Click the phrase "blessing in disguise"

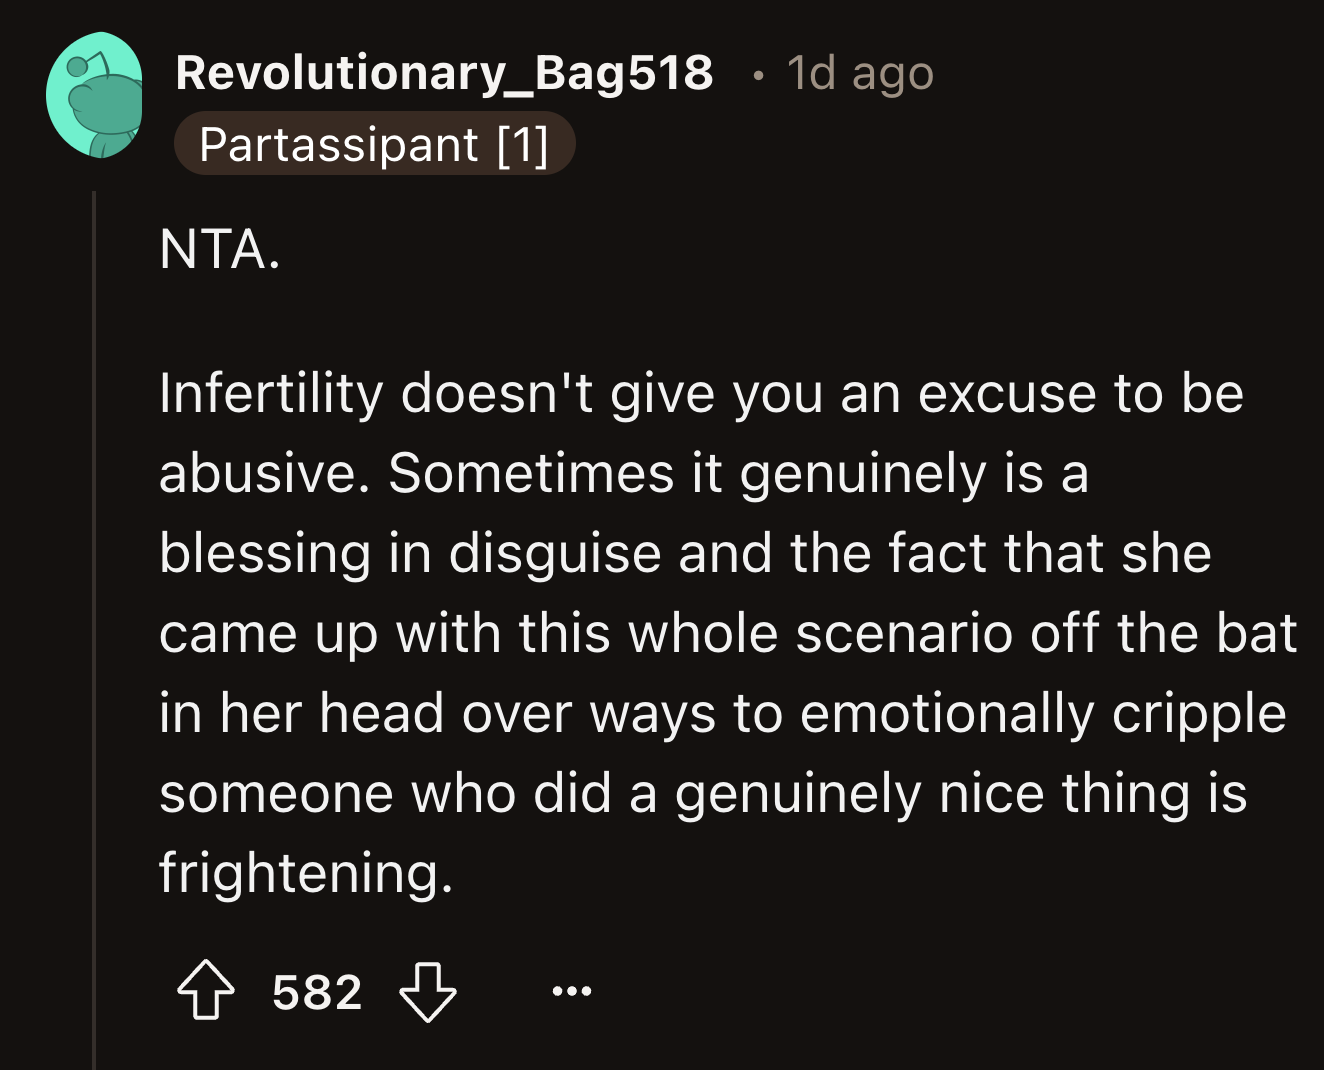[410, 553]
